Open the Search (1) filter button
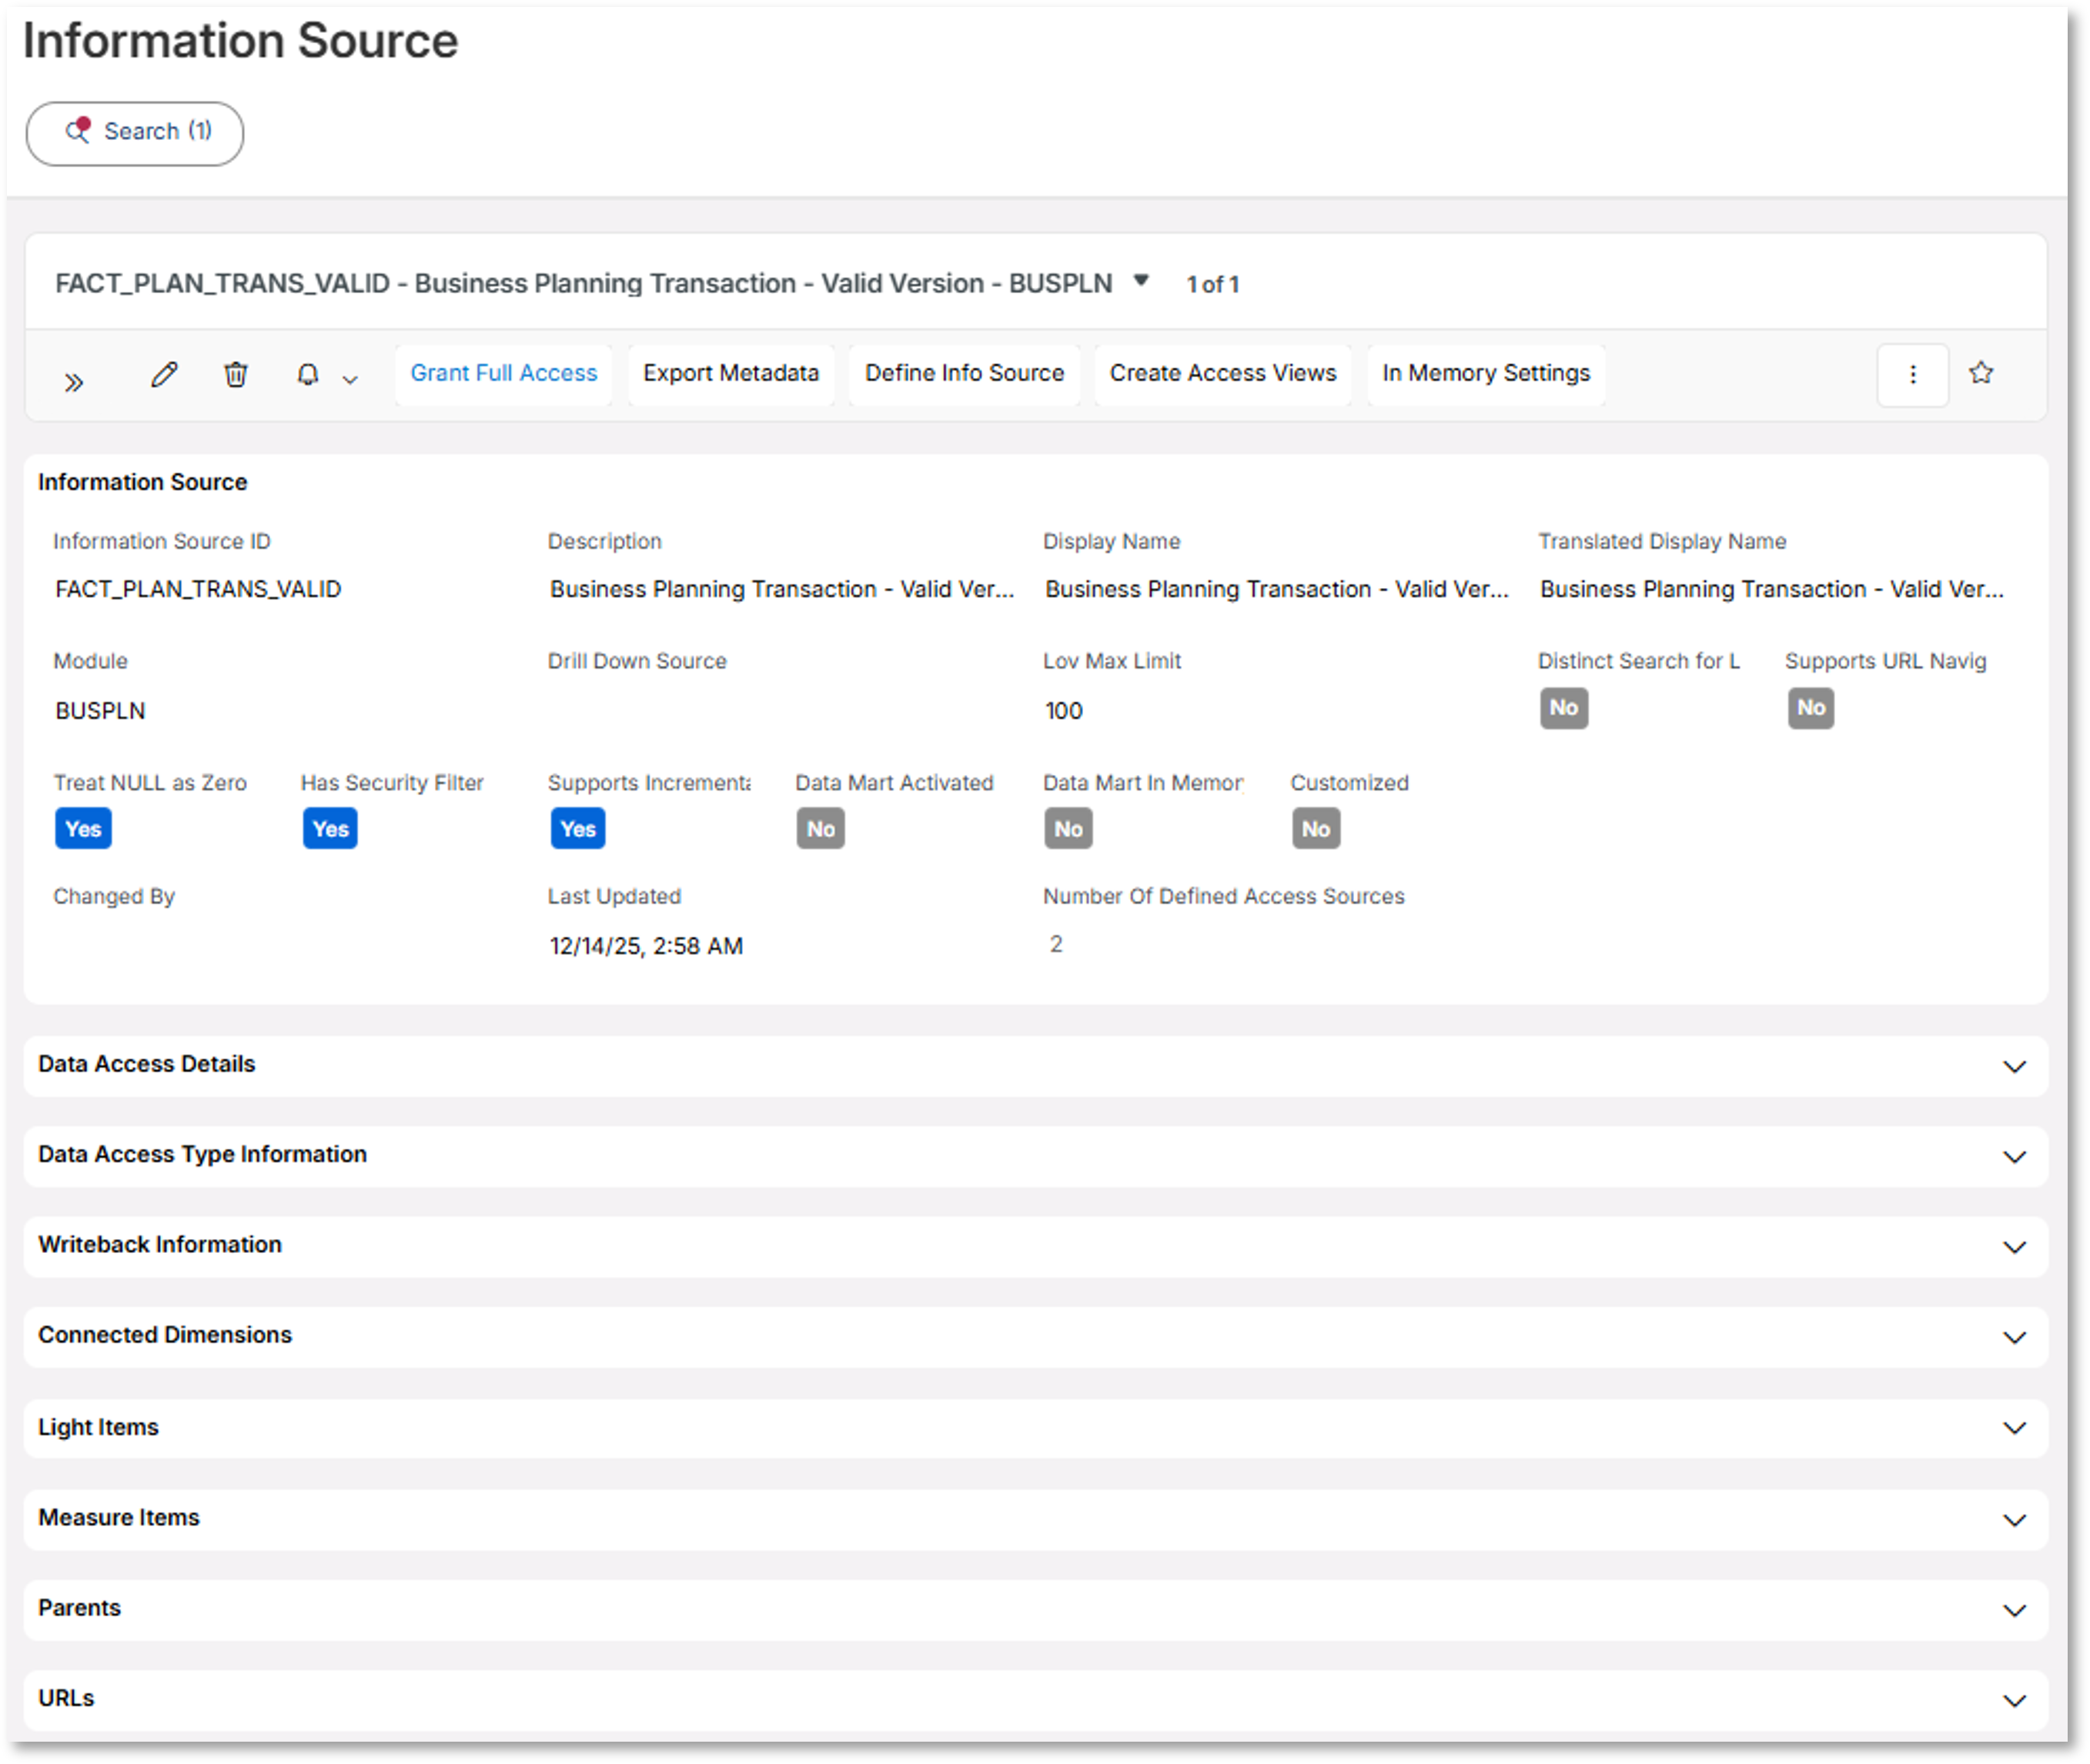This screenshot has width=2090, height=1764. click(134, 133)
